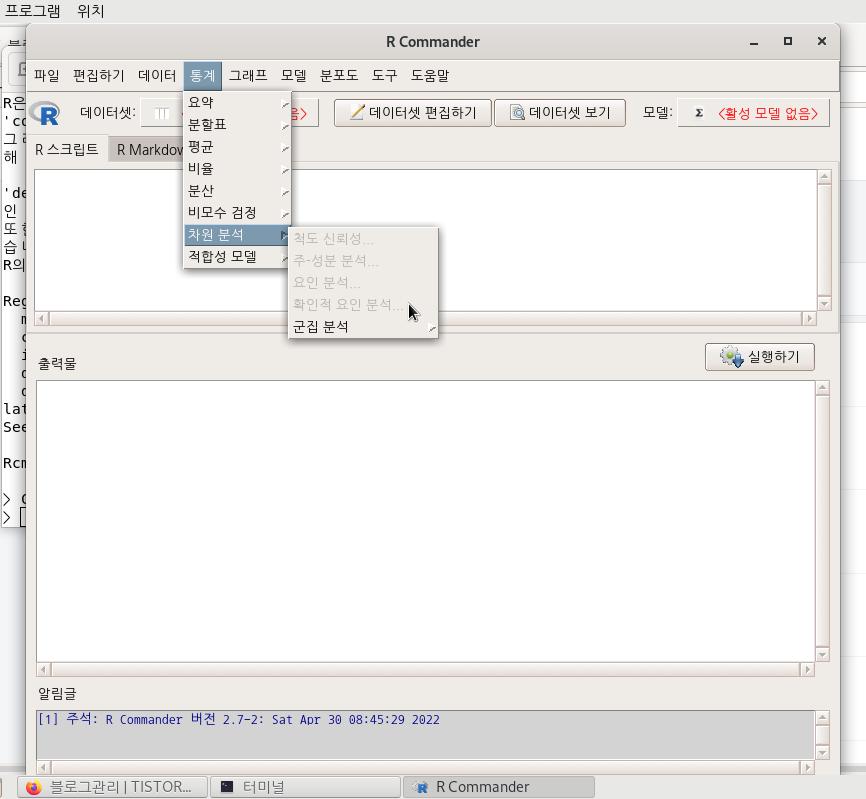Open the 데이터 menu
Viewport: 866px width, 799px height.
(x=157, y=76)
